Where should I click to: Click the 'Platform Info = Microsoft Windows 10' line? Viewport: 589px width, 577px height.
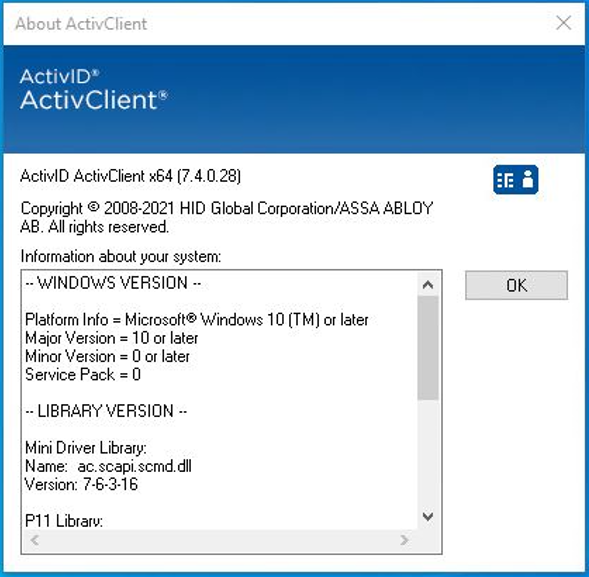coord(196,320)
